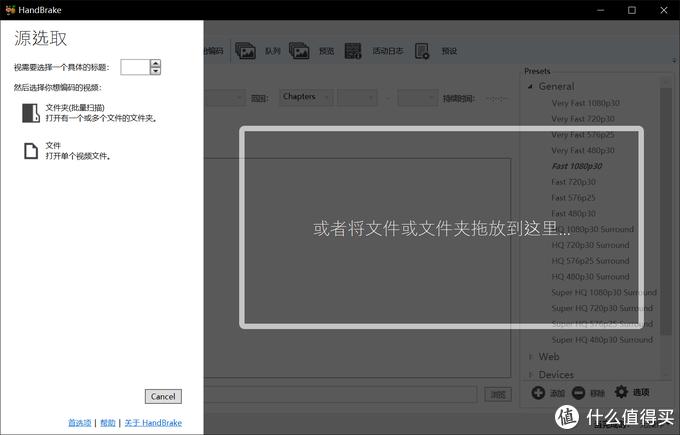Click the 文件夹(批量扫描) folder option text

pos(75,108)
